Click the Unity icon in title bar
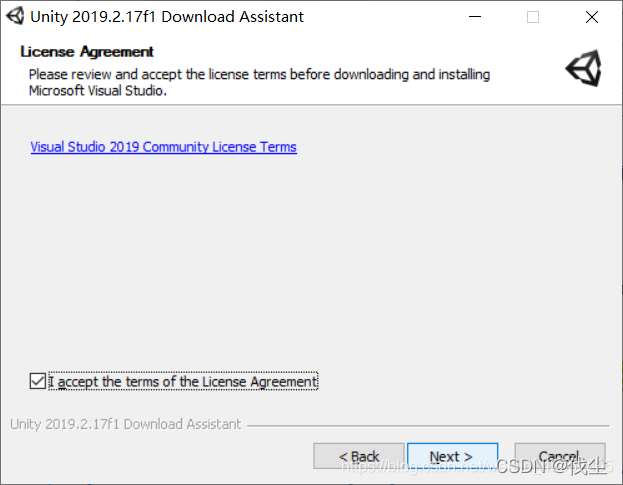This screenshot has width=623, height=485. click(x=15, y=16)
